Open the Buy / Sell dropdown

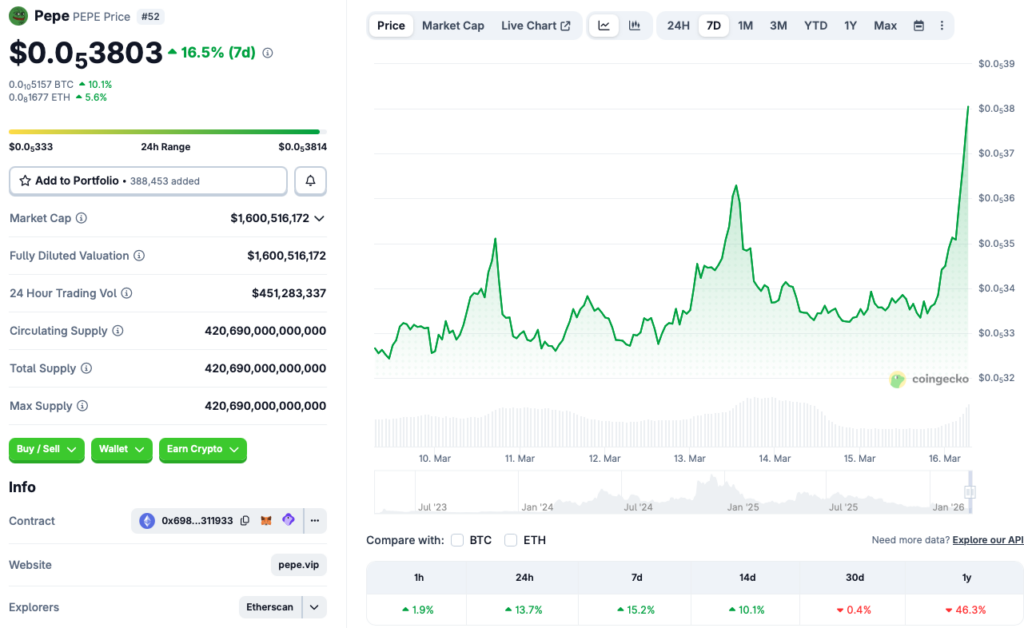(x=47, y=450)
